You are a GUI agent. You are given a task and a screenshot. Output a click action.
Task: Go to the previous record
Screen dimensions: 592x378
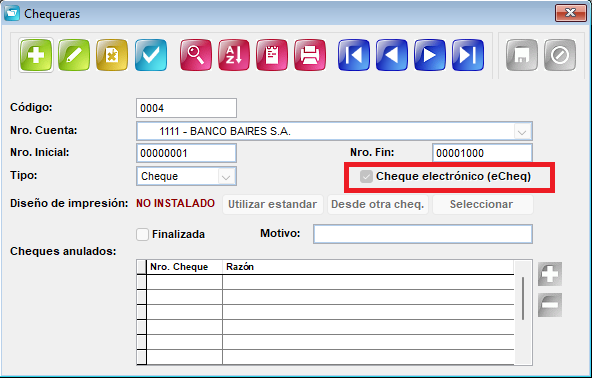pyautogui.click(x=392, y=55)
